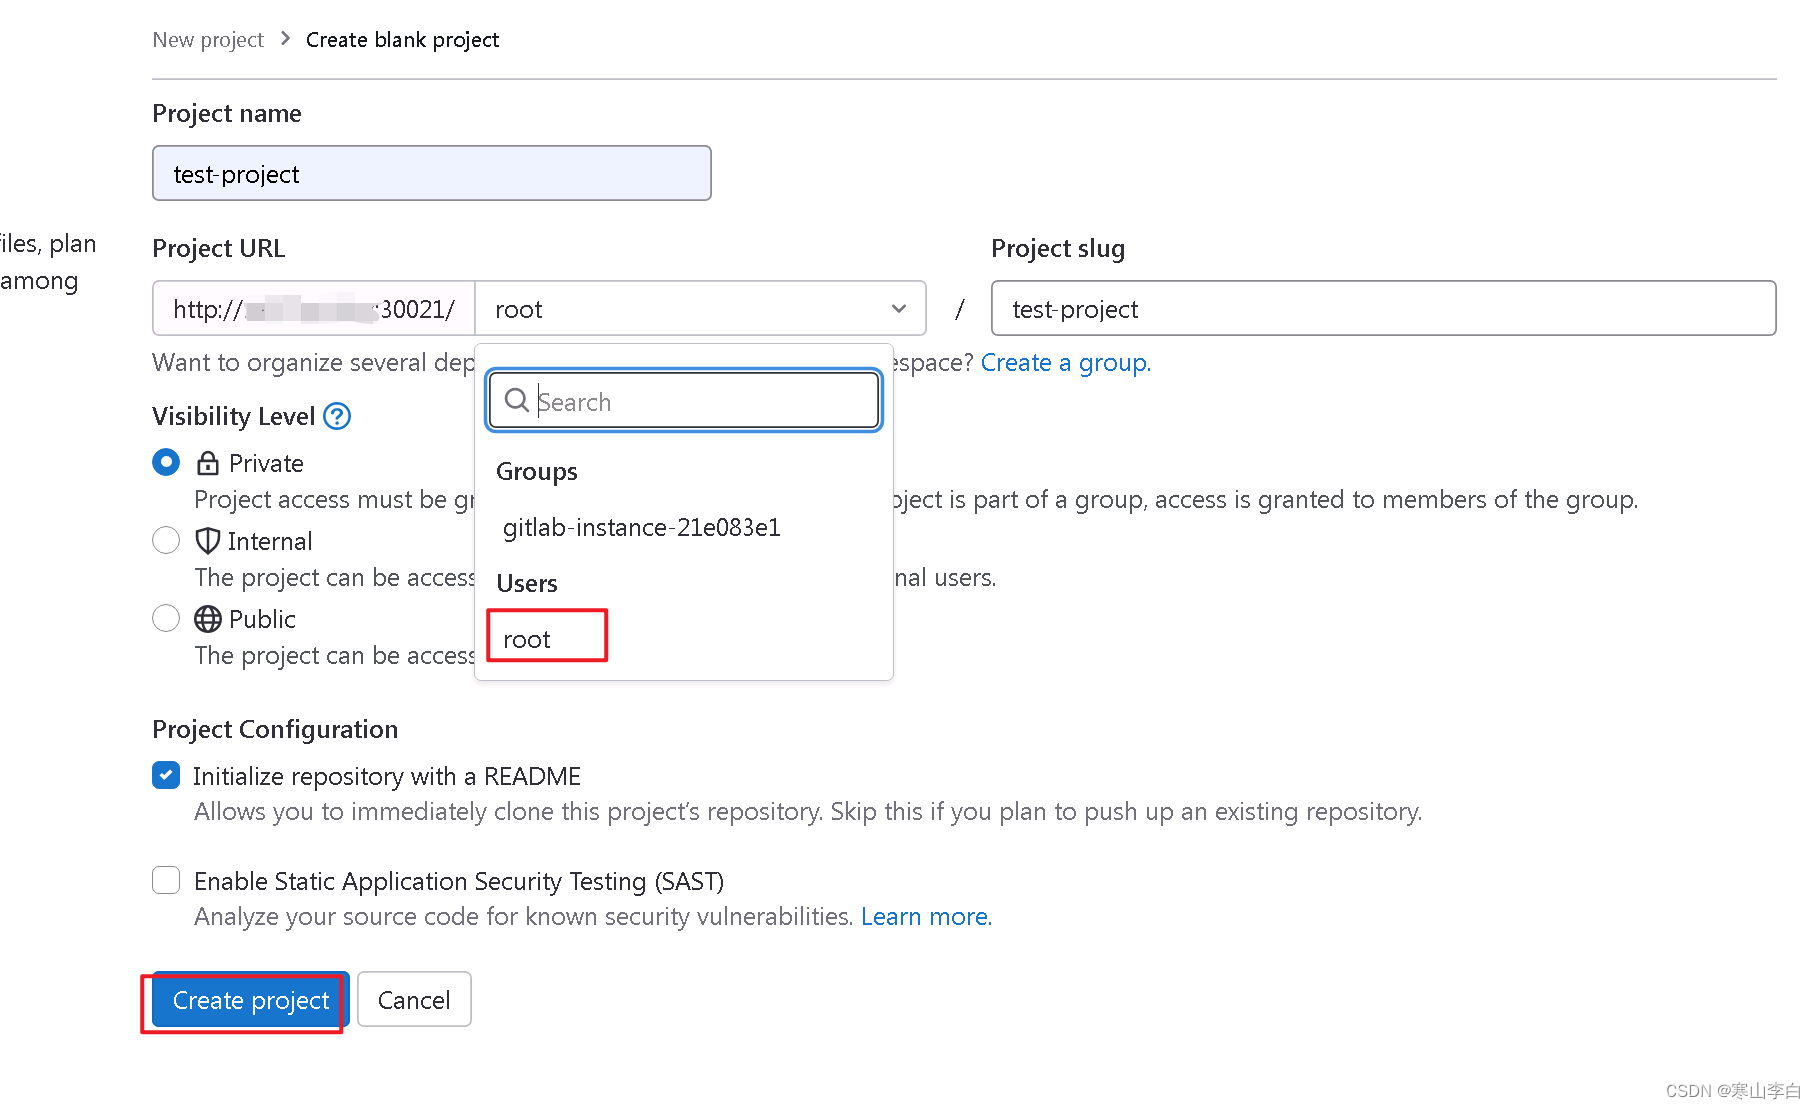Go back to New project breadcrumb
Screen dimensions: 1815x1109
coord(208,40)
